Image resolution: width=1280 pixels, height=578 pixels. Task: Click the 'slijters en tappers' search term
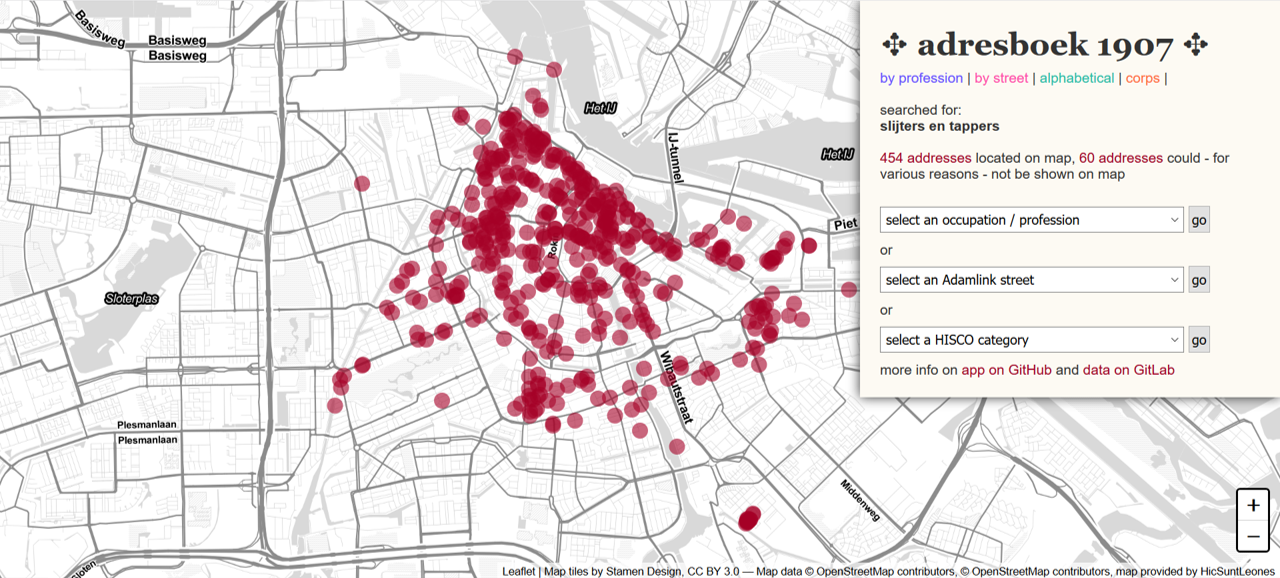(x=939, y=126)
